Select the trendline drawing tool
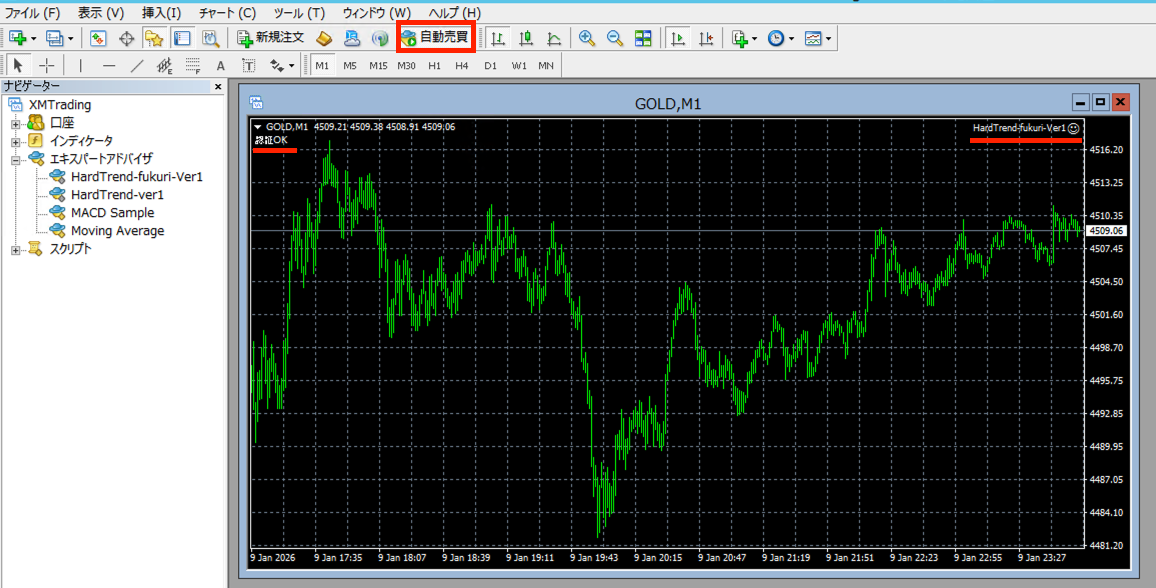Screen dimensions: 1156x588 pyautogui.click(x=137, y=65)
